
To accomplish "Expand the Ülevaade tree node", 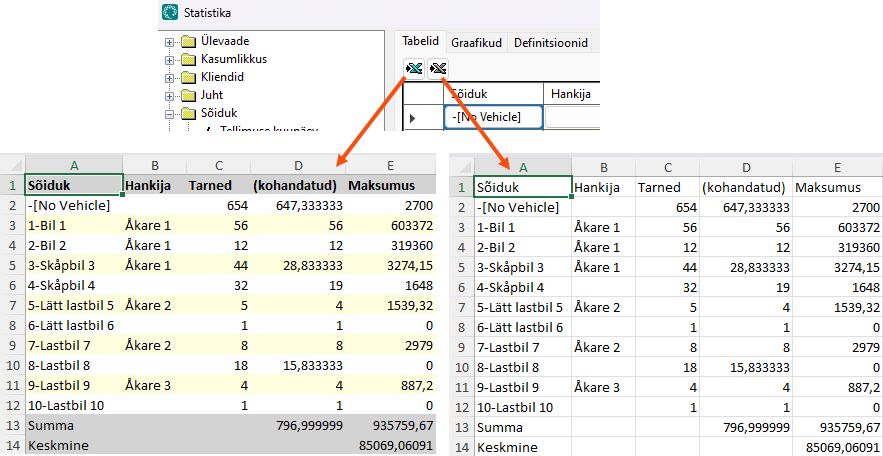I will [169, 42].
